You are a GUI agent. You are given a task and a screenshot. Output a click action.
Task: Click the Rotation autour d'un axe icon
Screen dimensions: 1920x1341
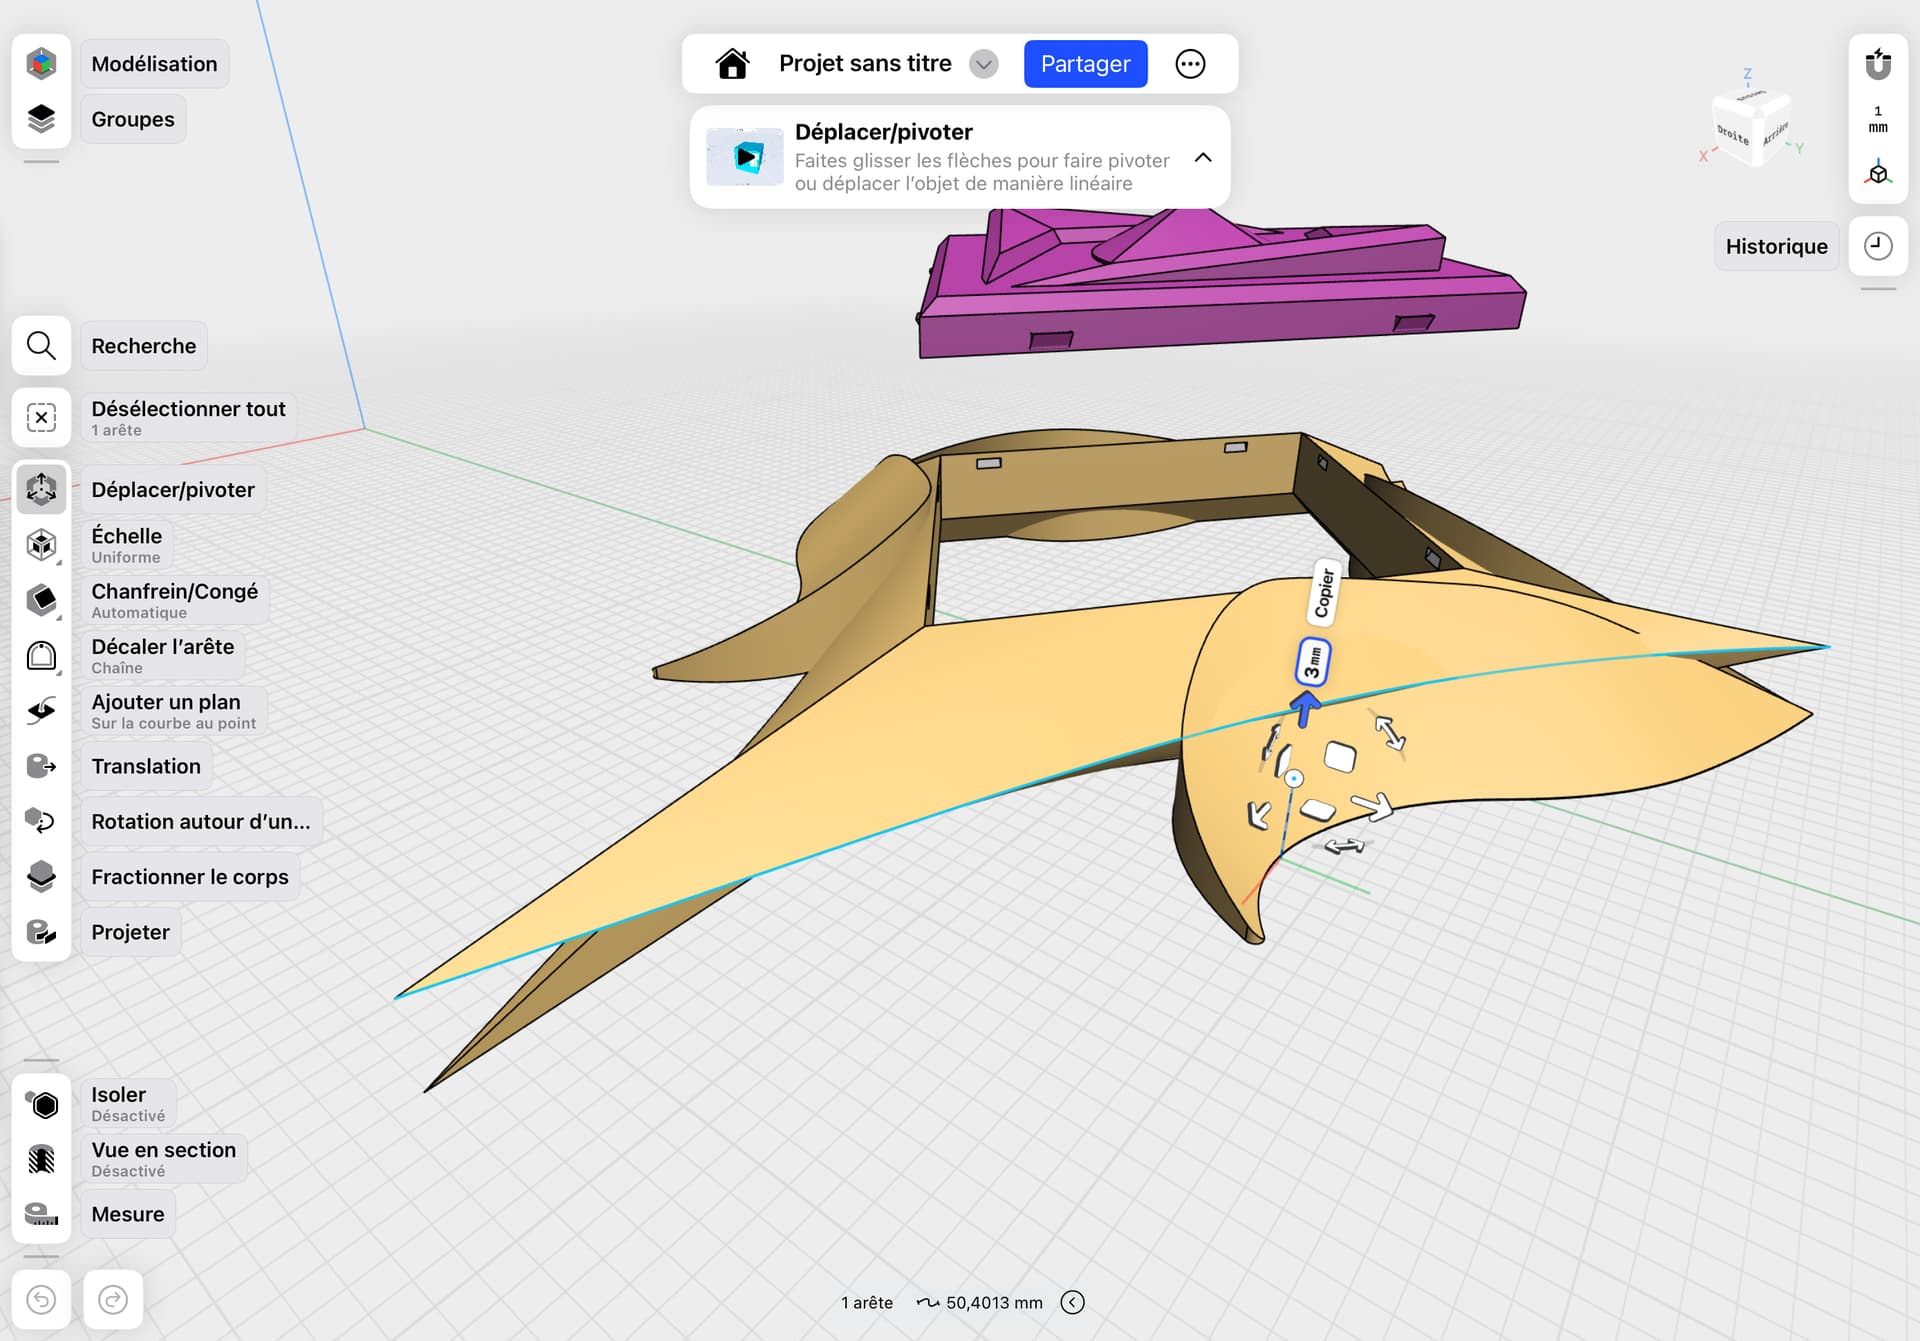(x=41, y=821)
